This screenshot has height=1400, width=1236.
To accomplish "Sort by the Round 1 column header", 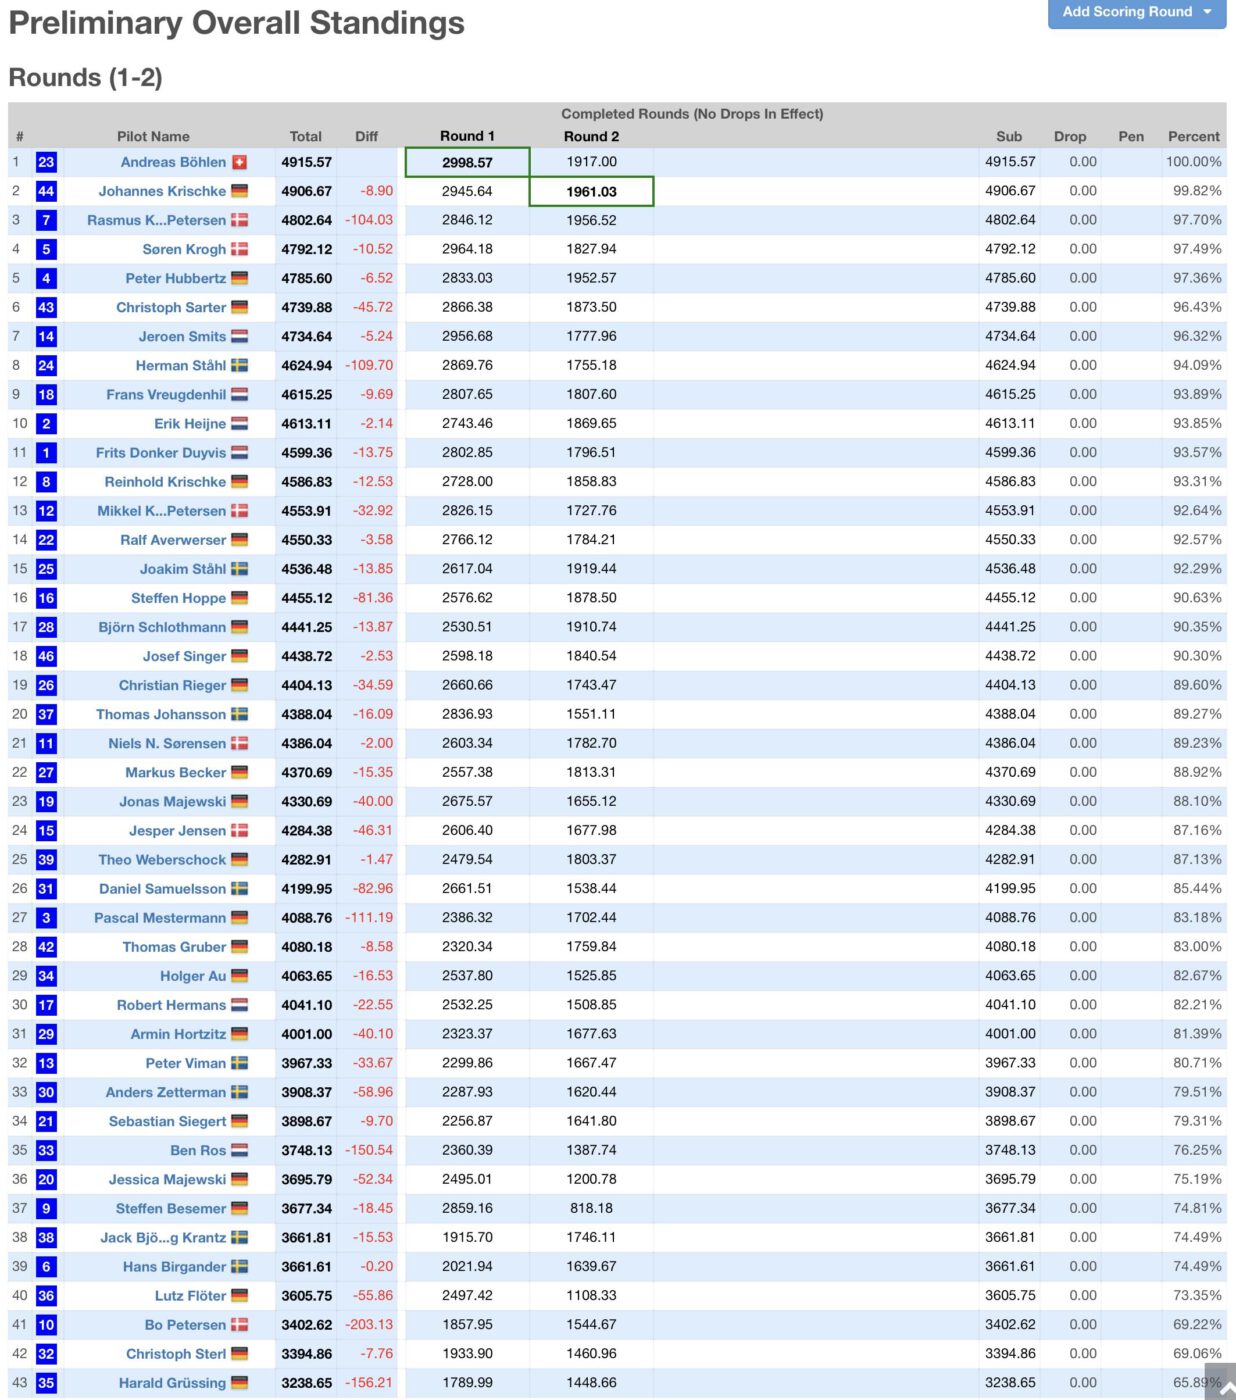I will [x=467, y=136].
